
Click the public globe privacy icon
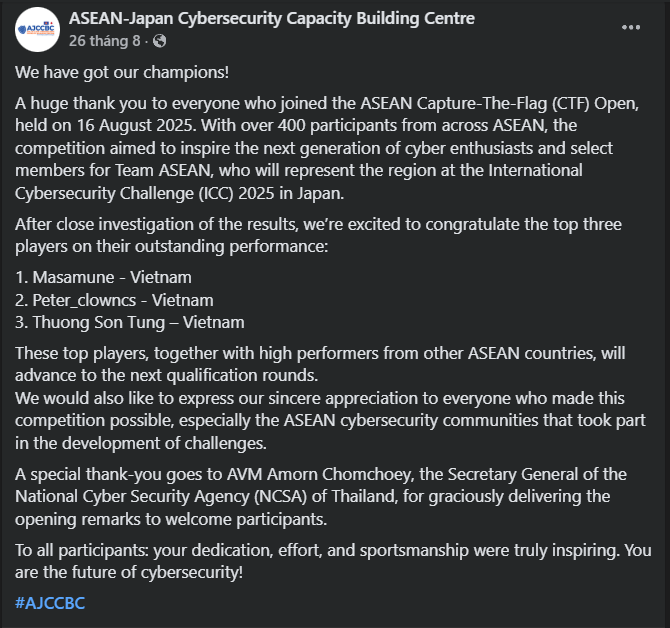[160, 41]
